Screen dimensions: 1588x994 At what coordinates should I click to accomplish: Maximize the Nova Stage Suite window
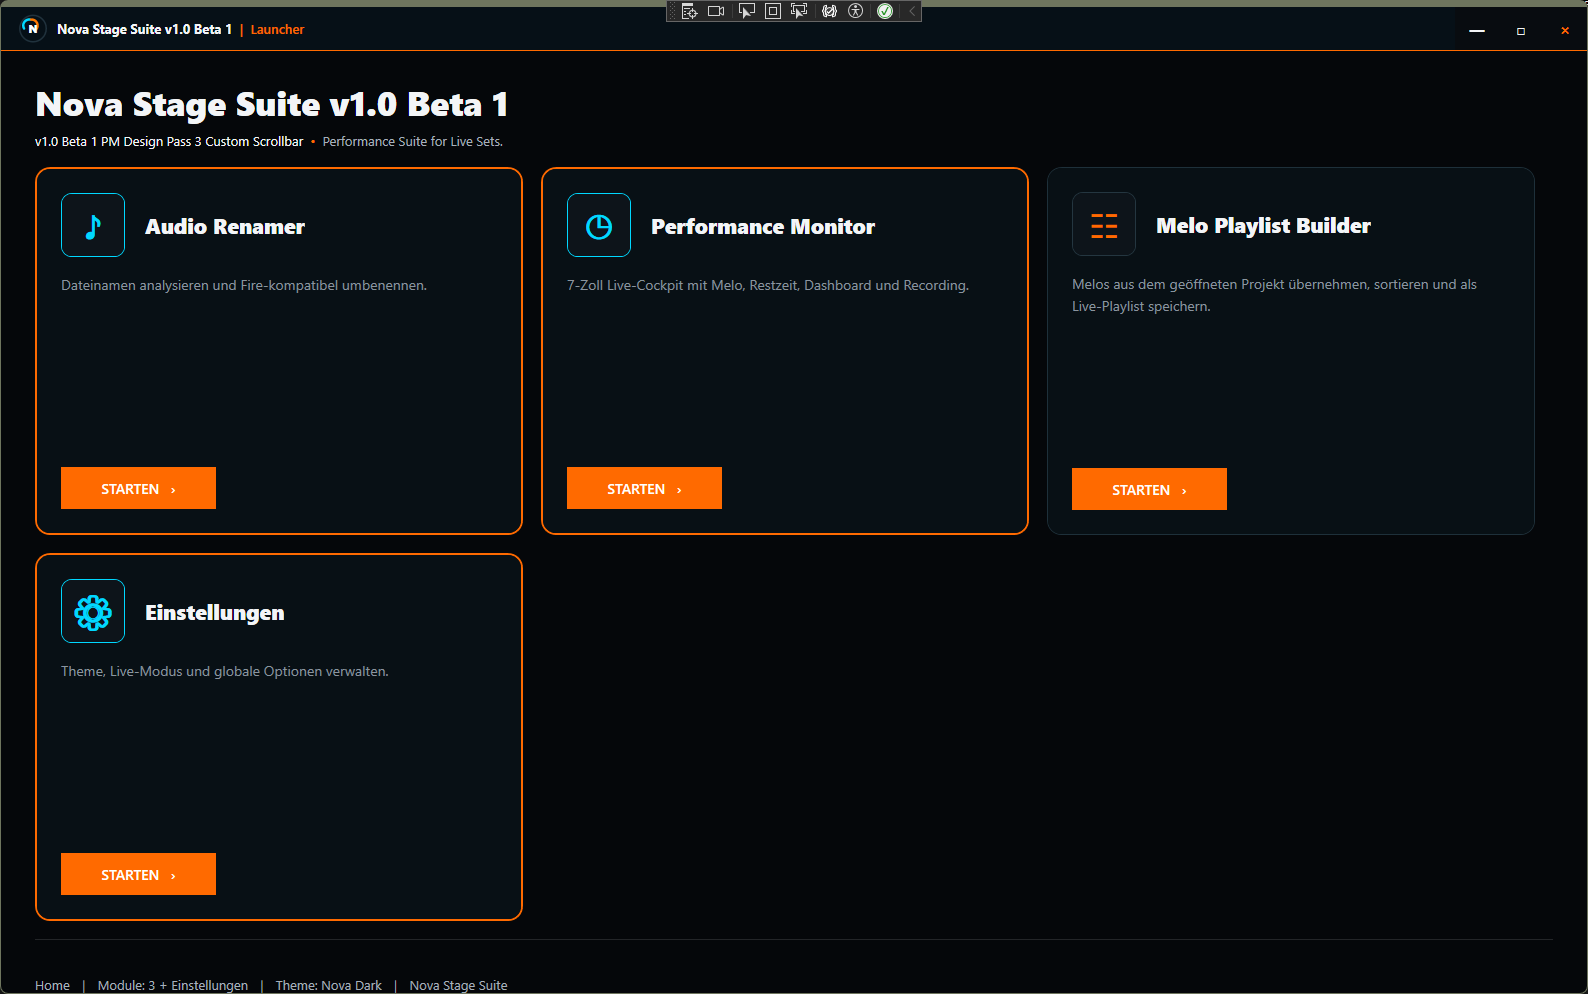(x=1521, y=30)
